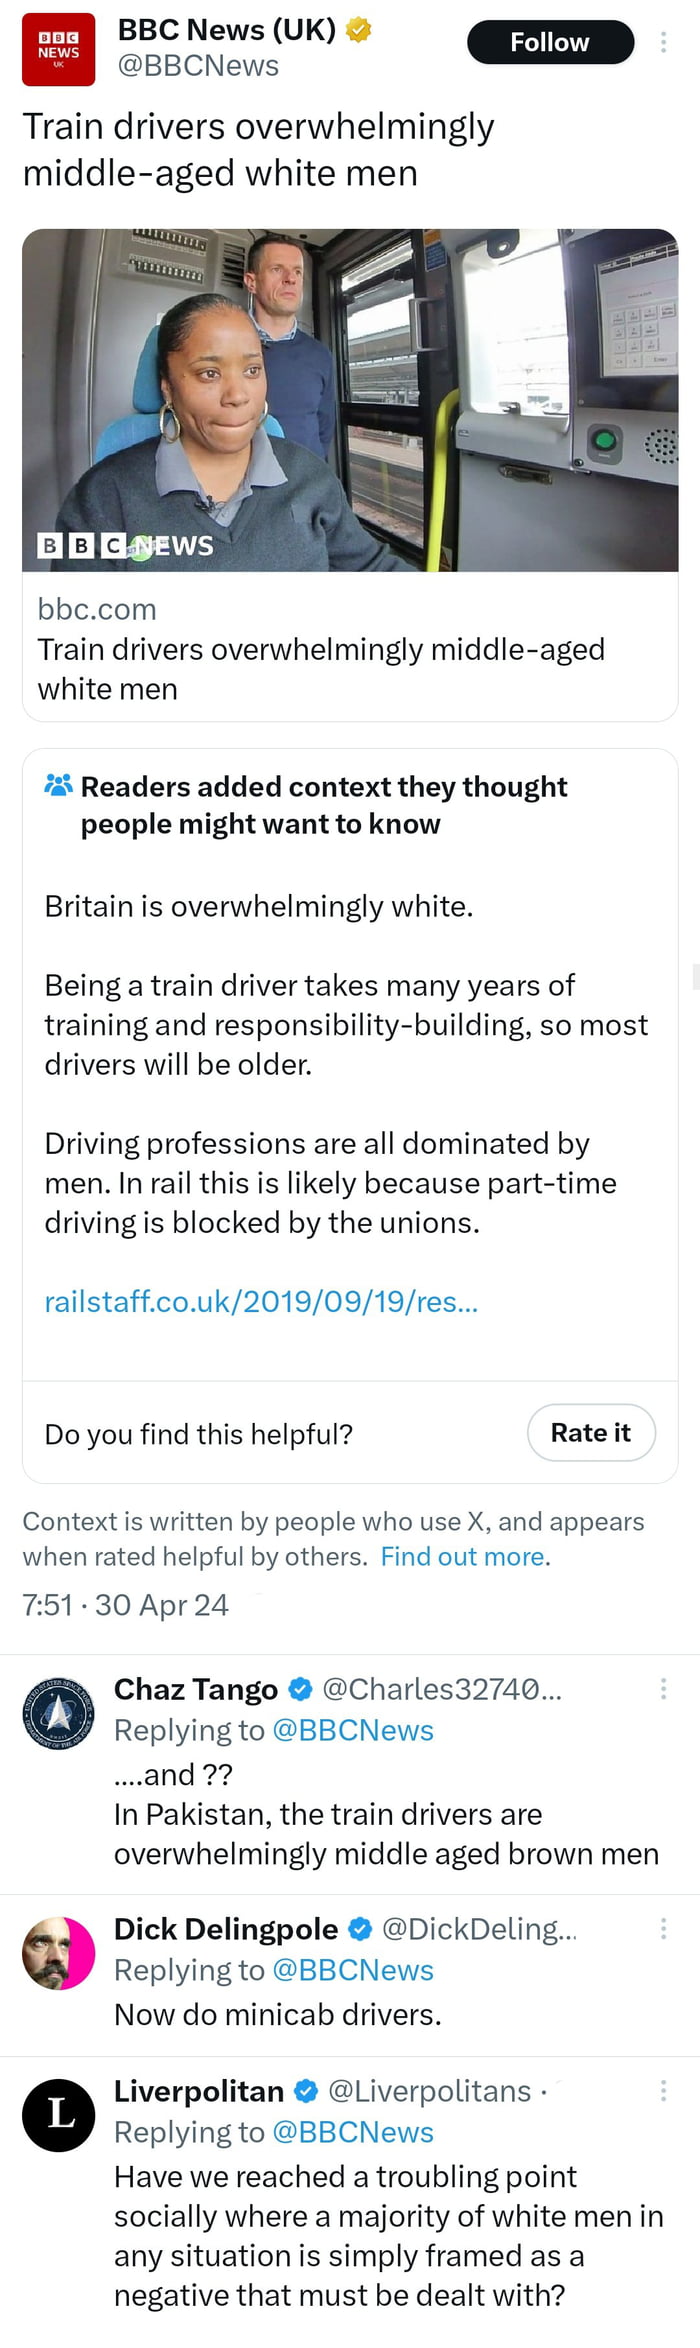Open more options on BBC News post
Screen dimensions: 700x2348
click(x=663, y=42)
